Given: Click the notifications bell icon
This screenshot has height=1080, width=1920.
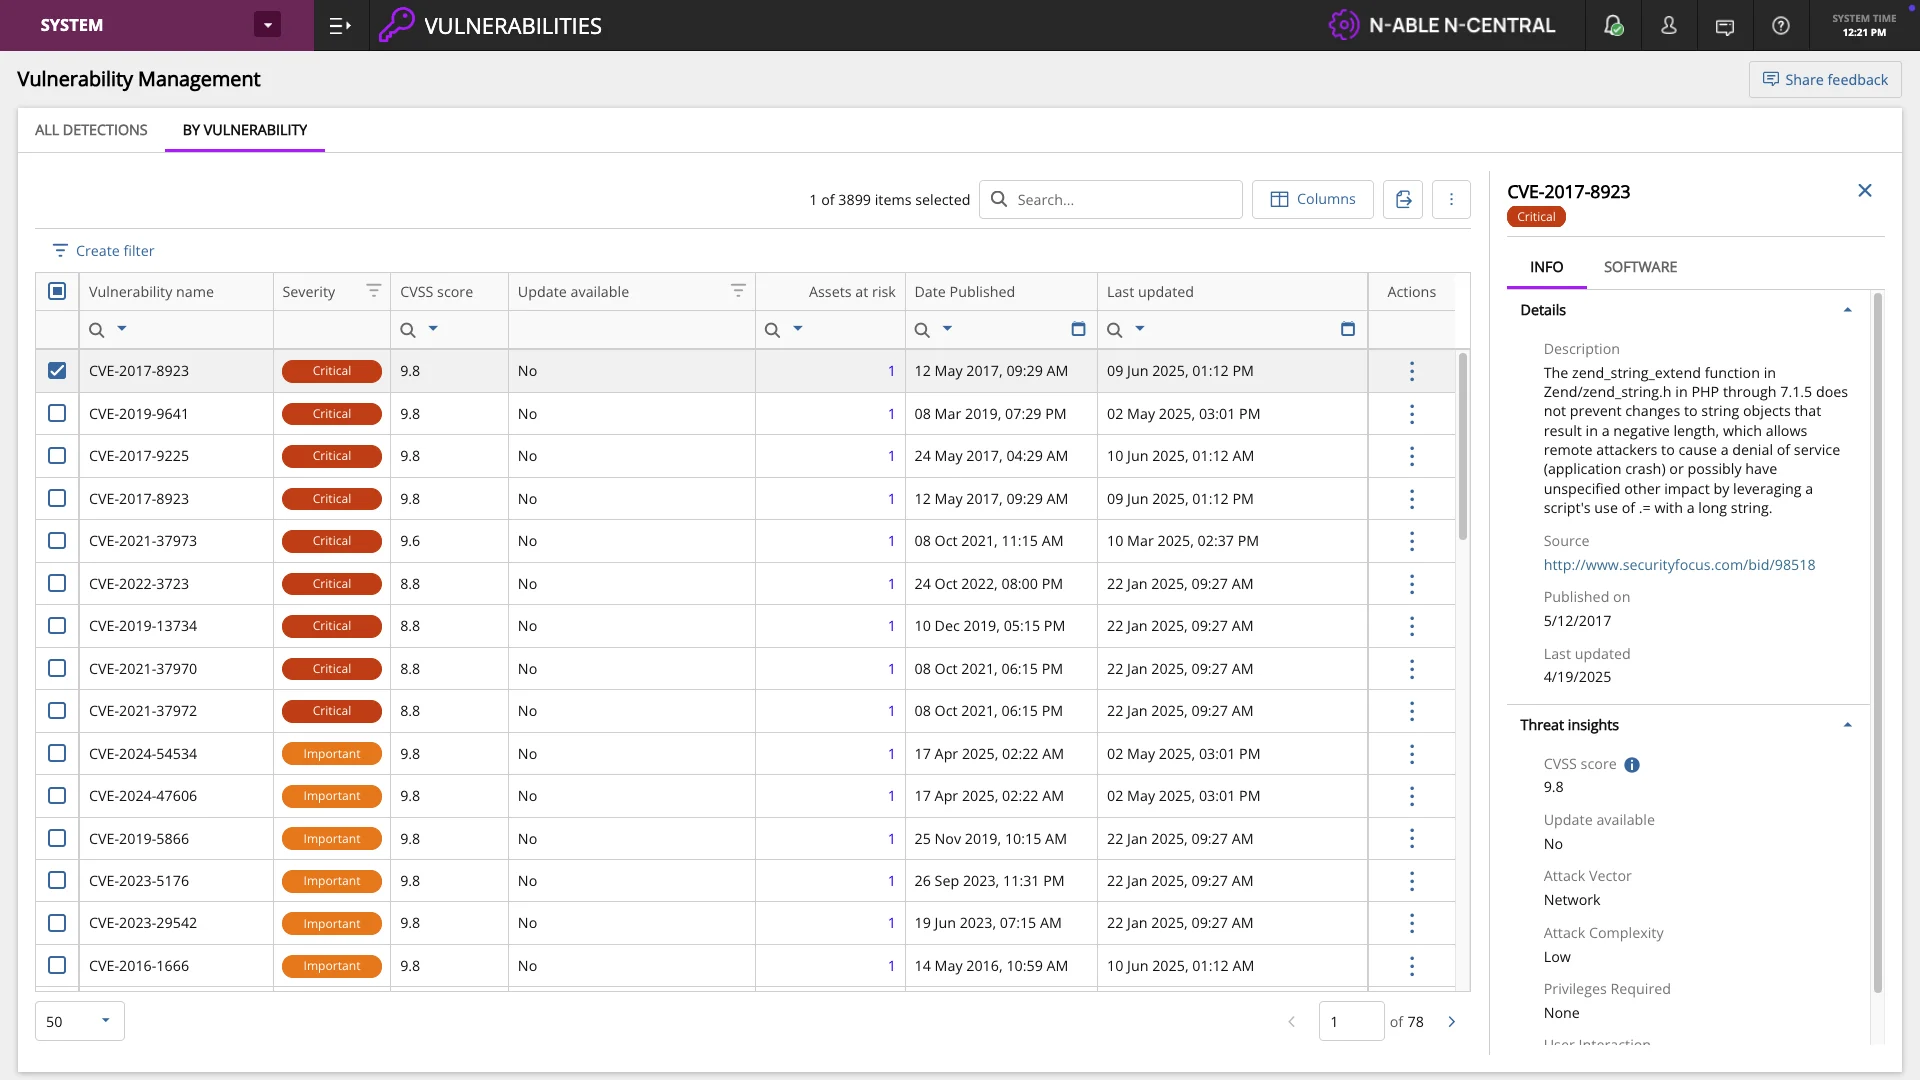Looking at the screenshot, I should click(x=1612, y=26).
